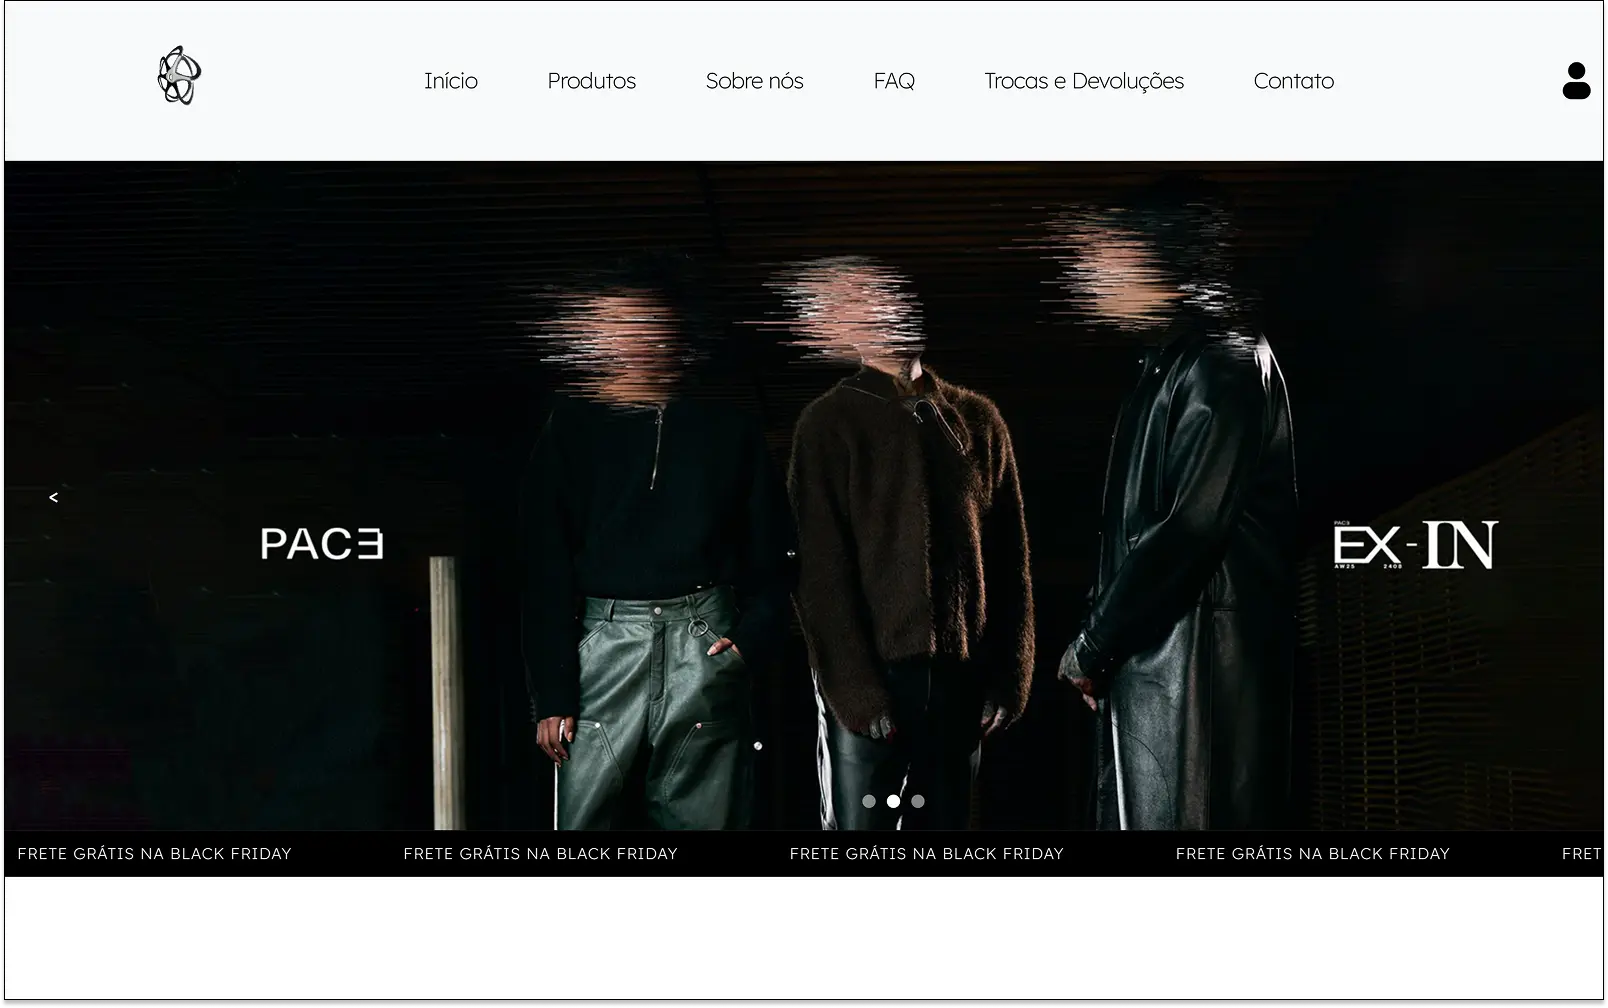
Task: Select the first carousel dot indicator
Action: pos(869,801)
